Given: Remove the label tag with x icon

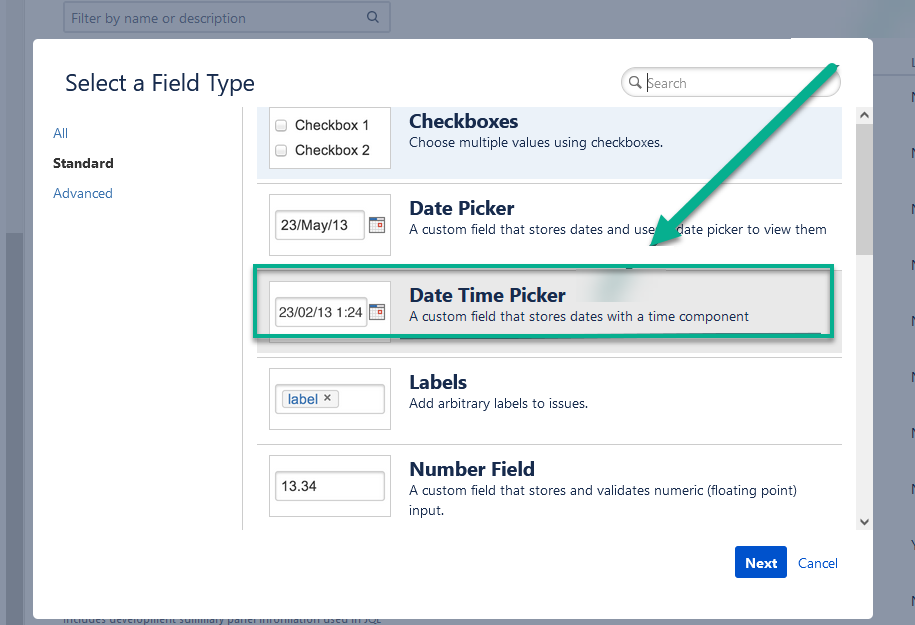Looking at the screenshot, I should click(x=327, y=398).
